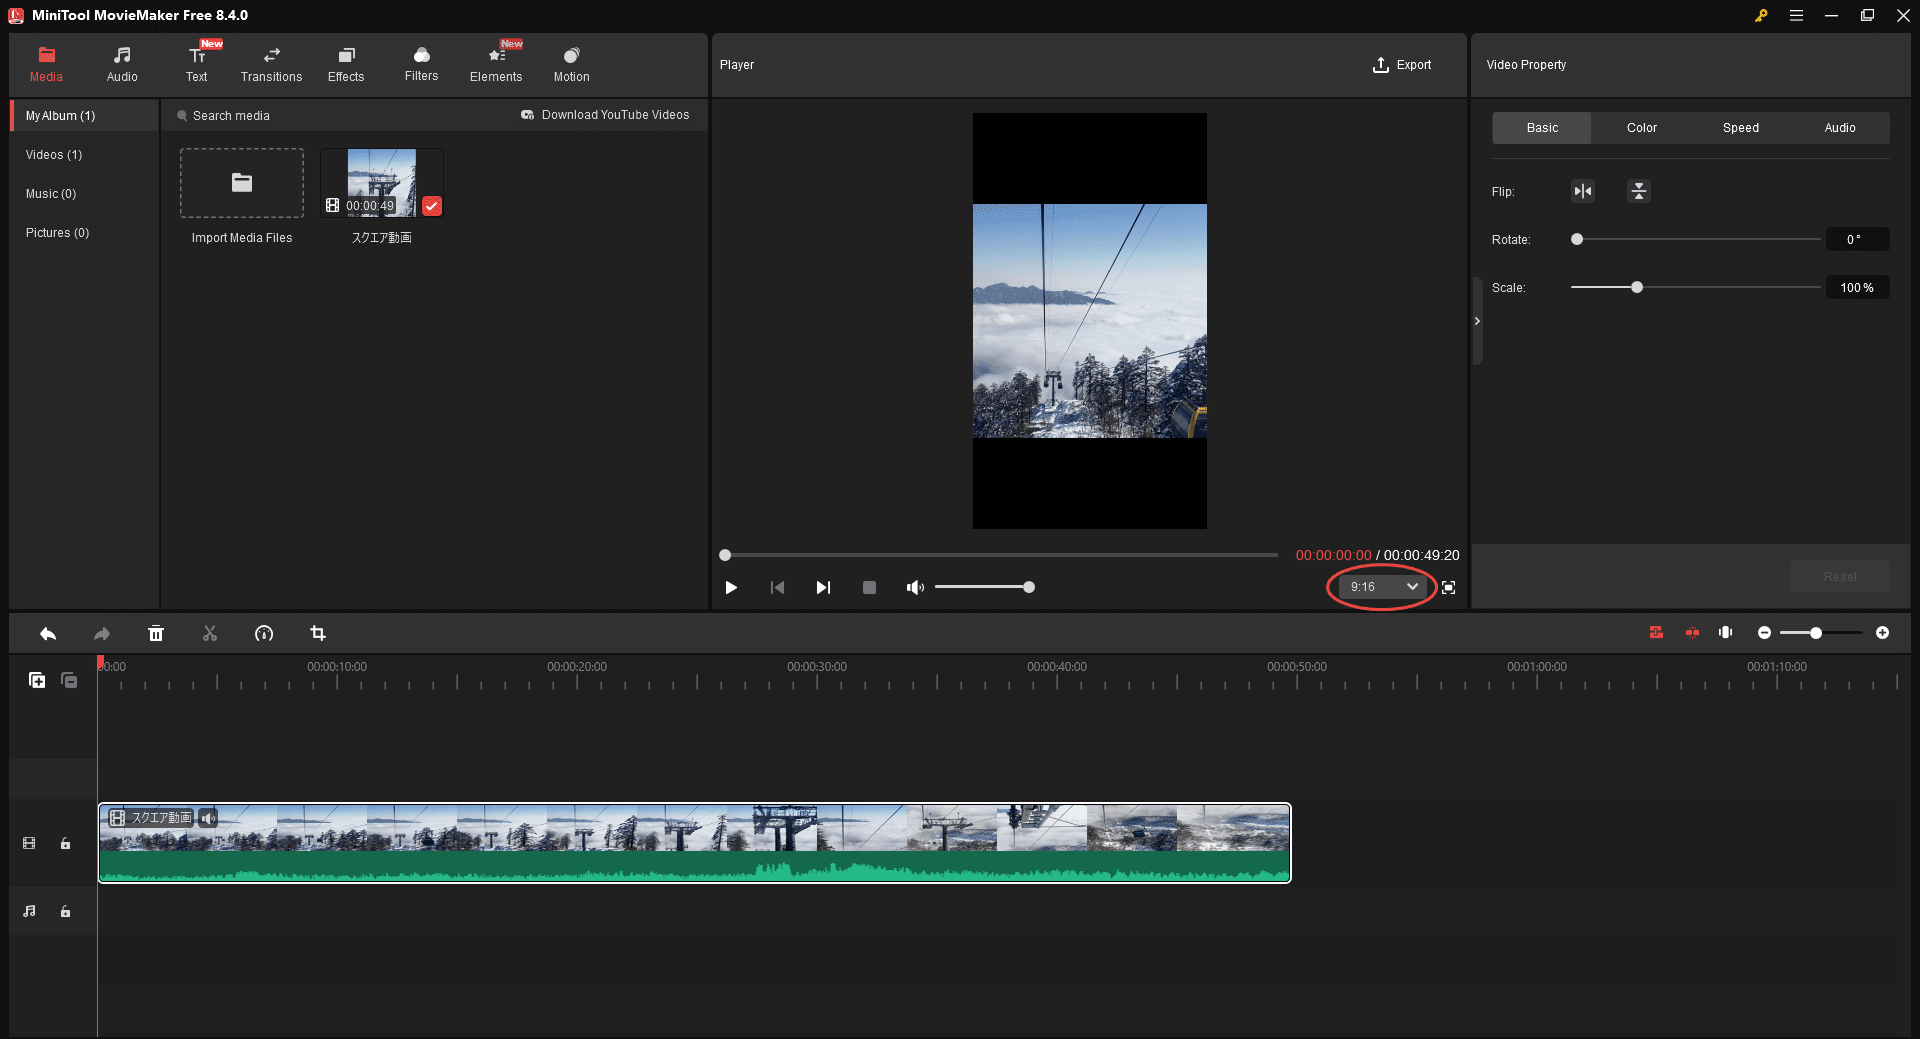Mute the スクエア動画 clip audio
This screenshot has width=1920, height=1039.
(x=208, y=817)
